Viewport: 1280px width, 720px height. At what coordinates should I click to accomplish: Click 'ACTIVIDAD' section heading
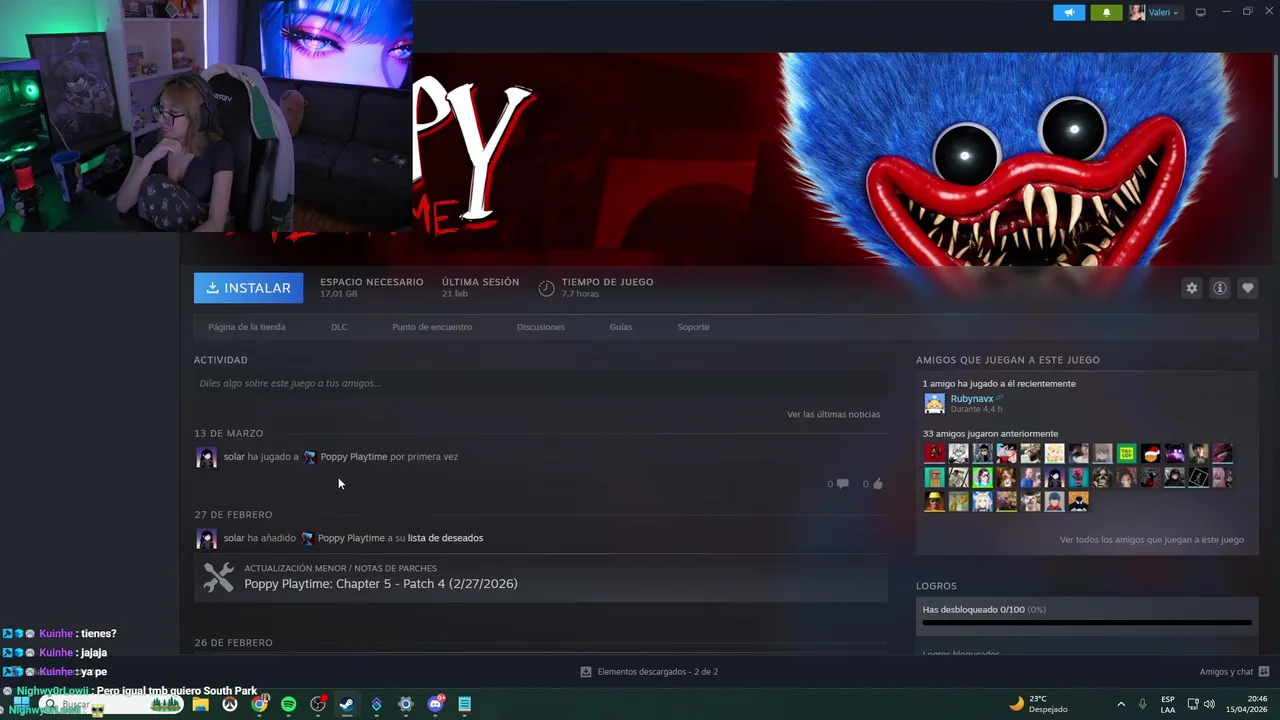[221, 360]
